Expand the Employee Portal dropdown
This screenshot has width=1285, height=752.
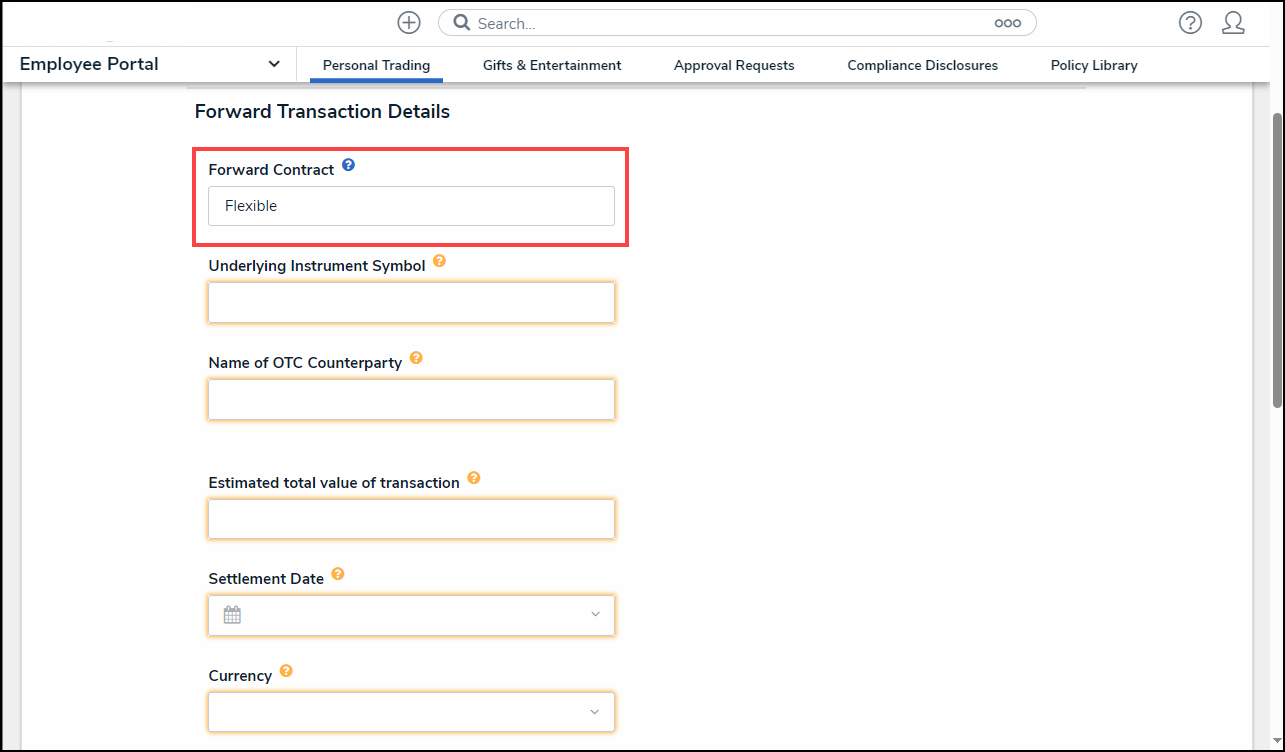click(274, 65)
